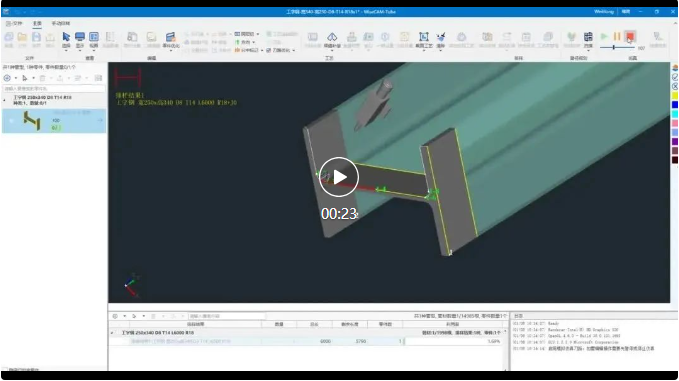Start simulation with green play icon
The image size is (679, 381).
pos(604,36)
